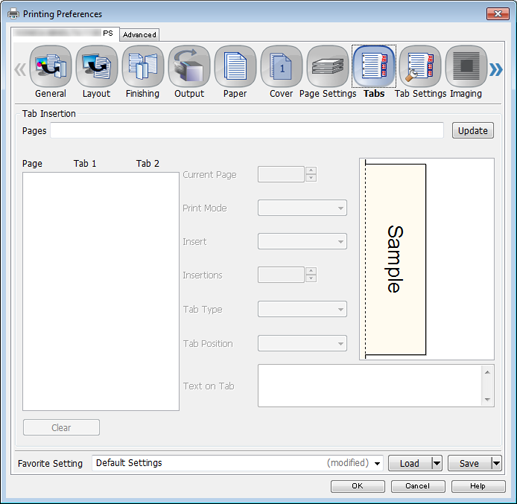The width and height of the screenshot is (517, 504).
Task: Expand the Print Mode dropdown
Action: 302,208
